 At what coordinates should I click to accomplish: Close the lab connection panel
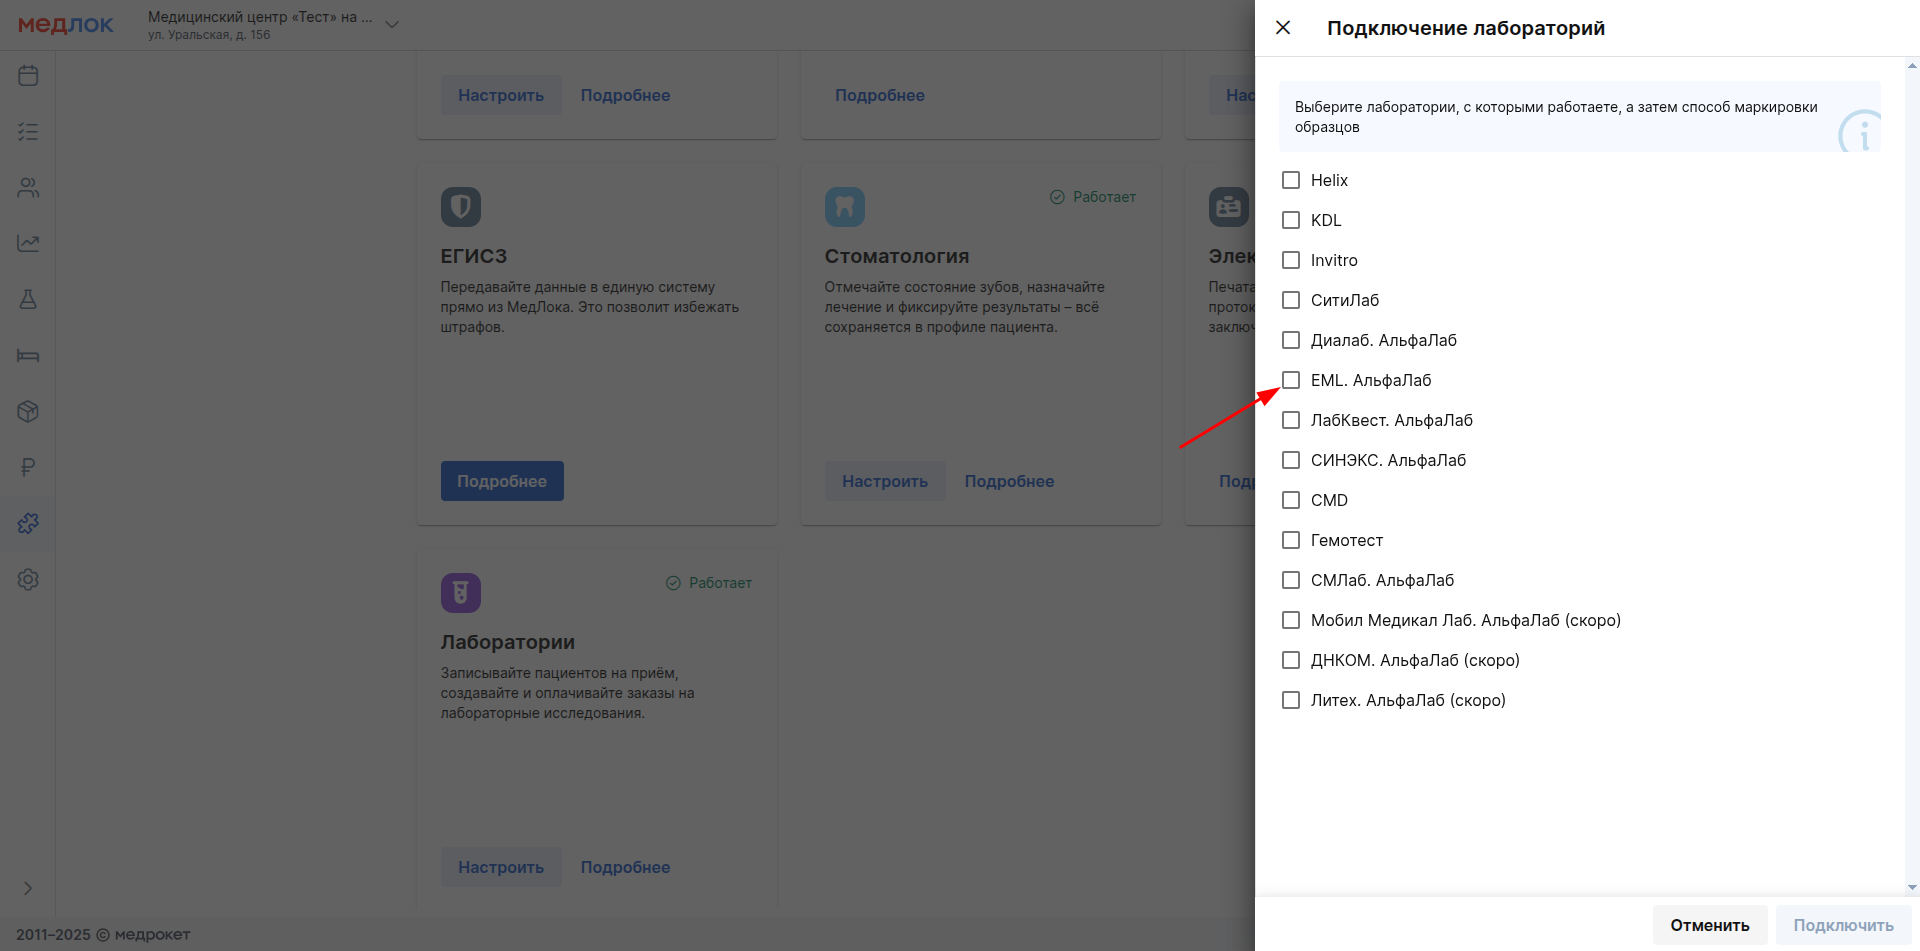click(1283, 28)
